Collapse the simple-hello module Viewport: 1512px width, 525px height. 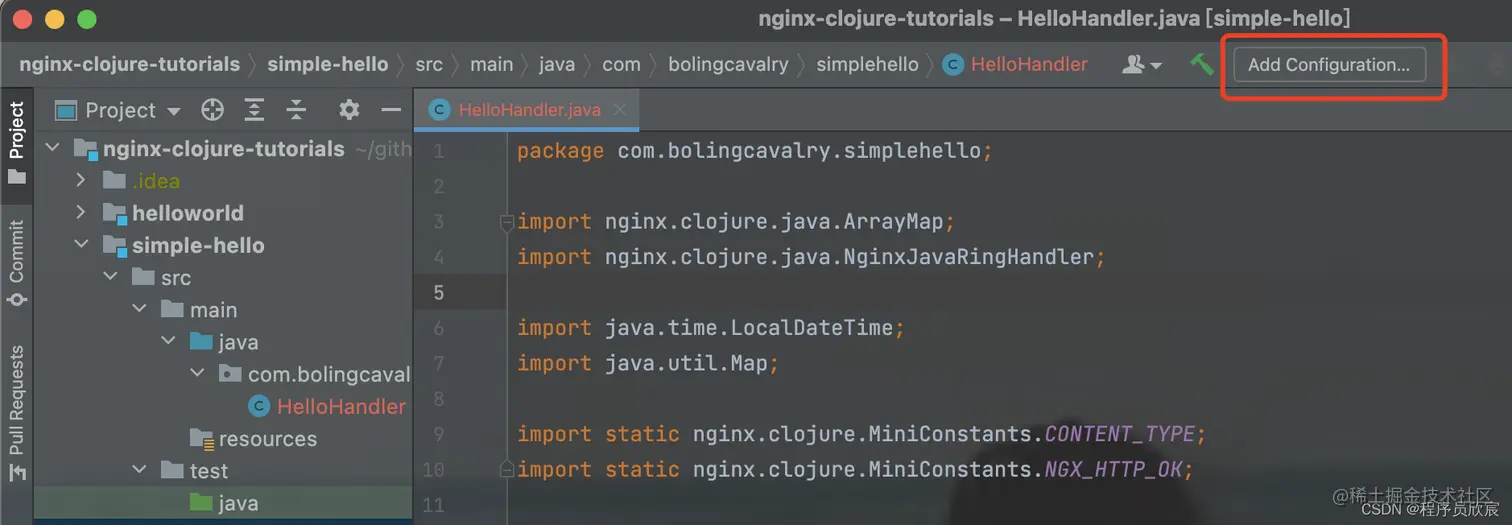pyautogui.click(x=82, y=245)
